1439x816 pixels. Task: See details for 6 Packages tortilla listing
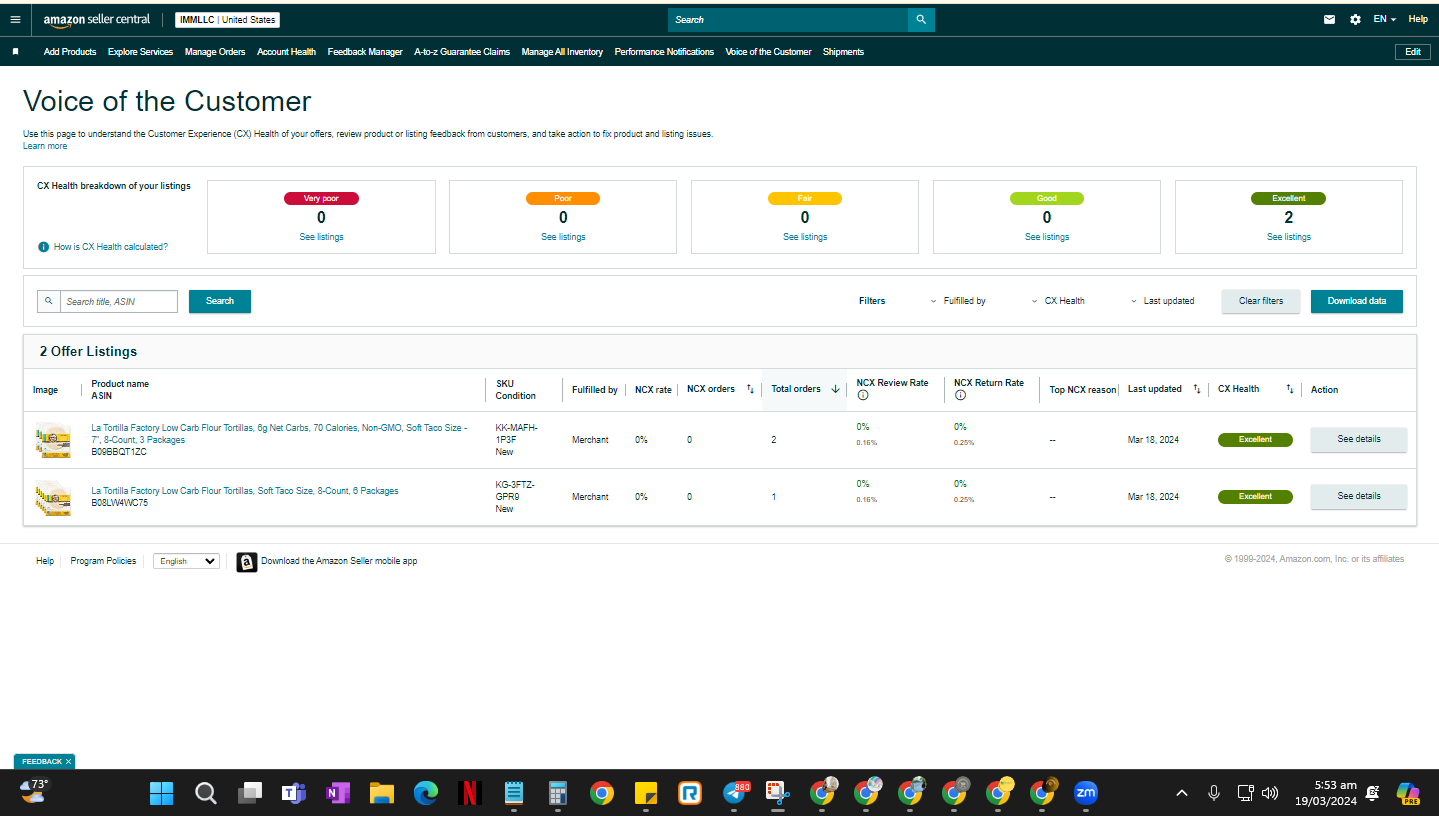coord(1359,496)
